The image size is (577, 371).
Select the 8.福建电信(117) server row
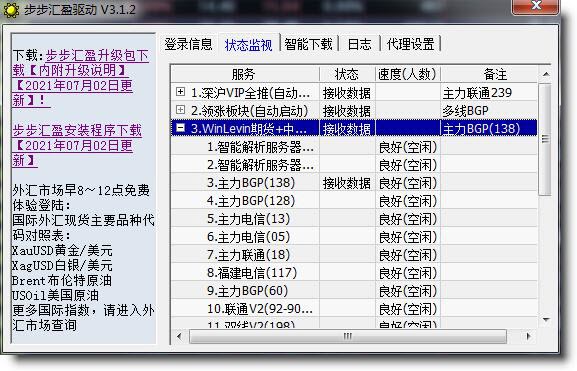click(354, 273)
